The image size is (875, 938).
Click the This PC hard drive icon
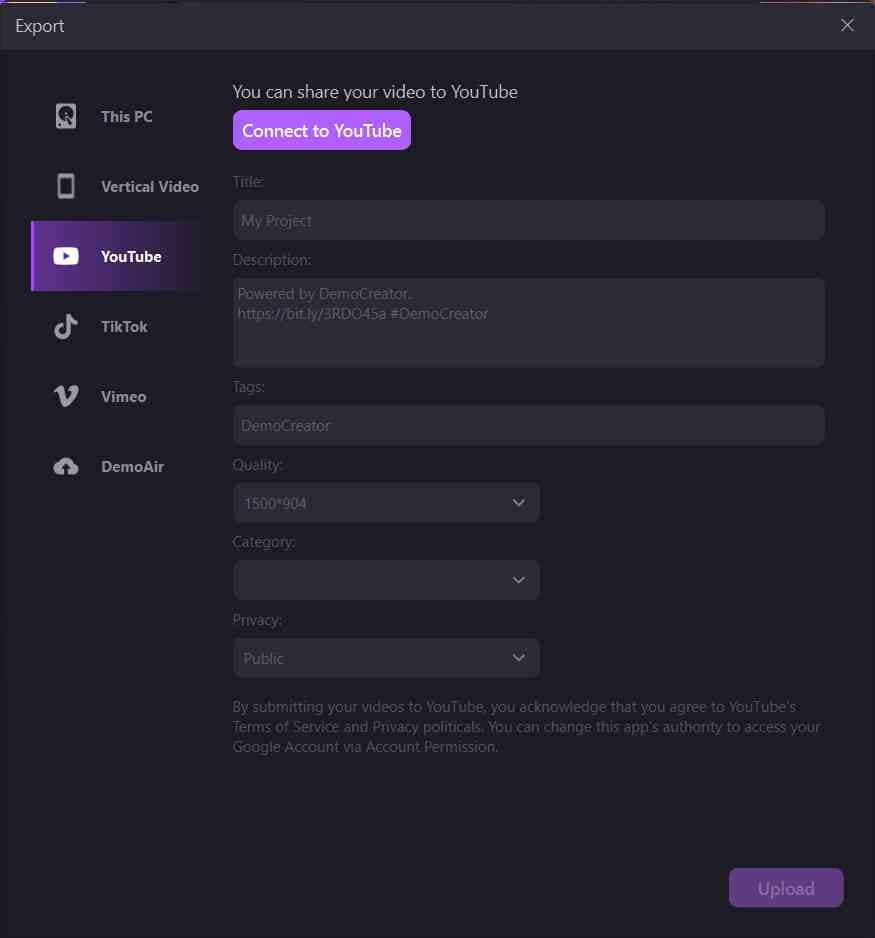(x=66, y=116)
